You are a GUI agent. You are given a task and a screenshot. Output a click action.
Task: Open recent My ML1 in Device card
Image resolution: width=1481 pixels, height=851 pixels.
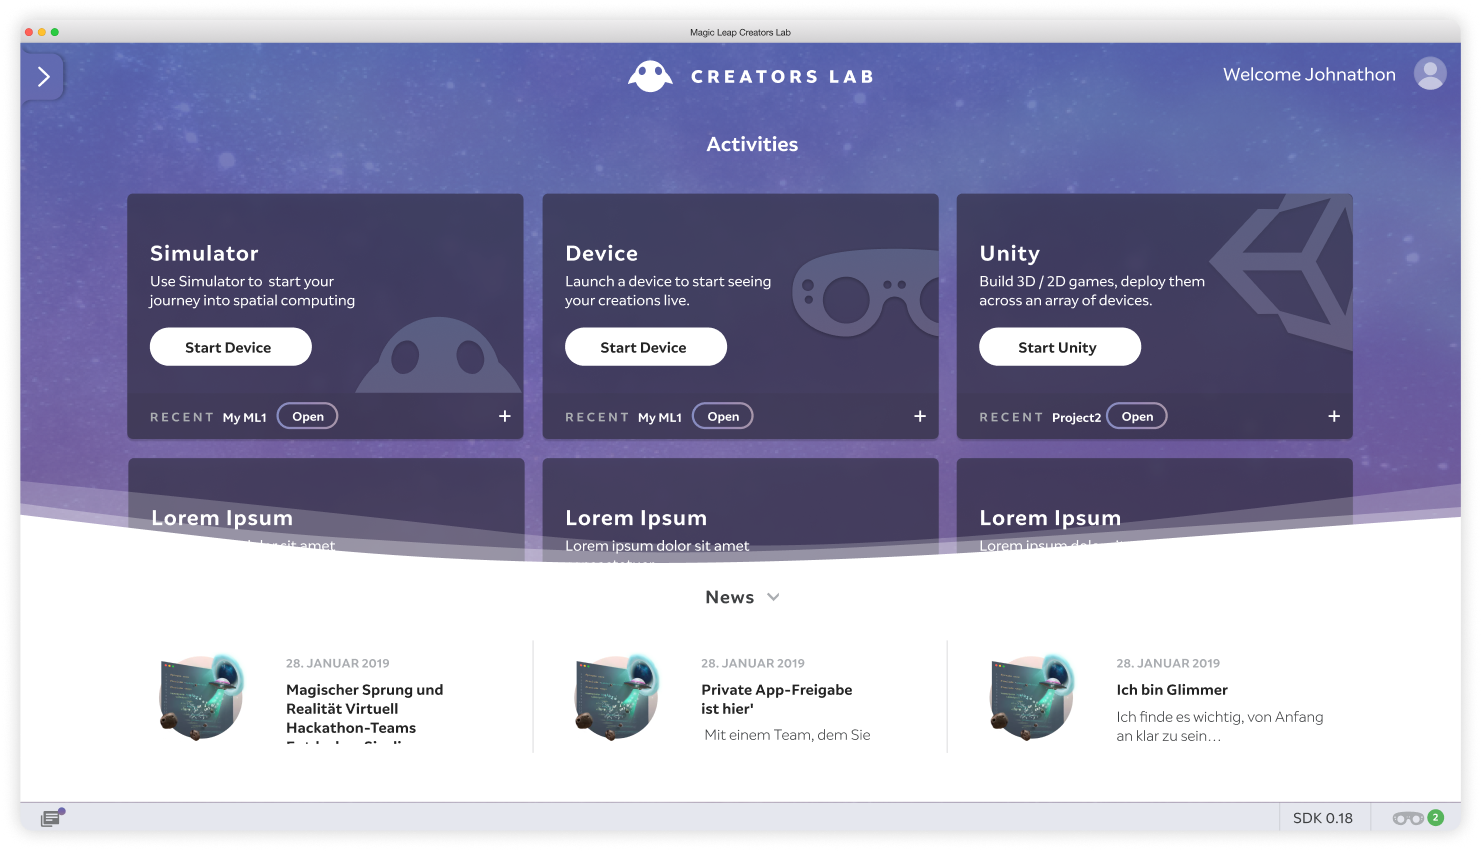click(723, 417)
